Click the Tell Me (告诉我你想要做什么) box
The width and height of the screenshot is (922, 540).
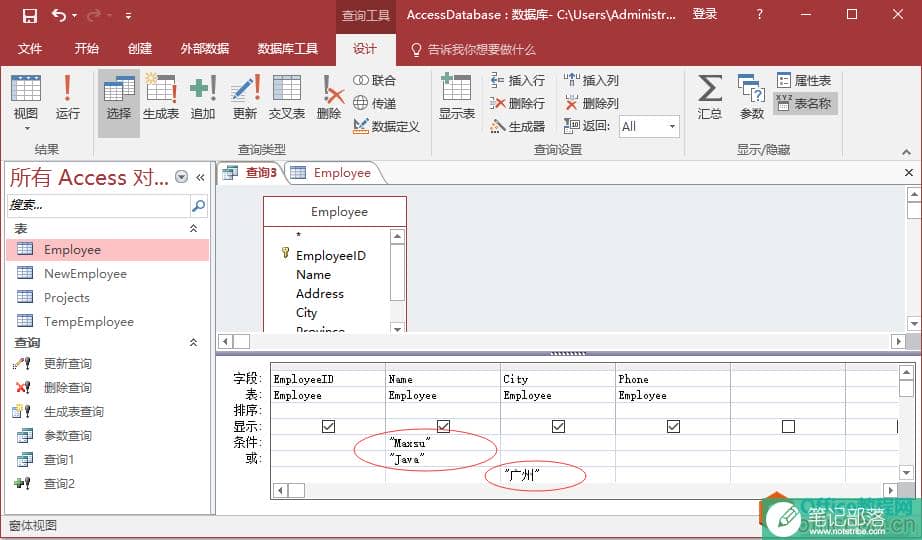473,49
